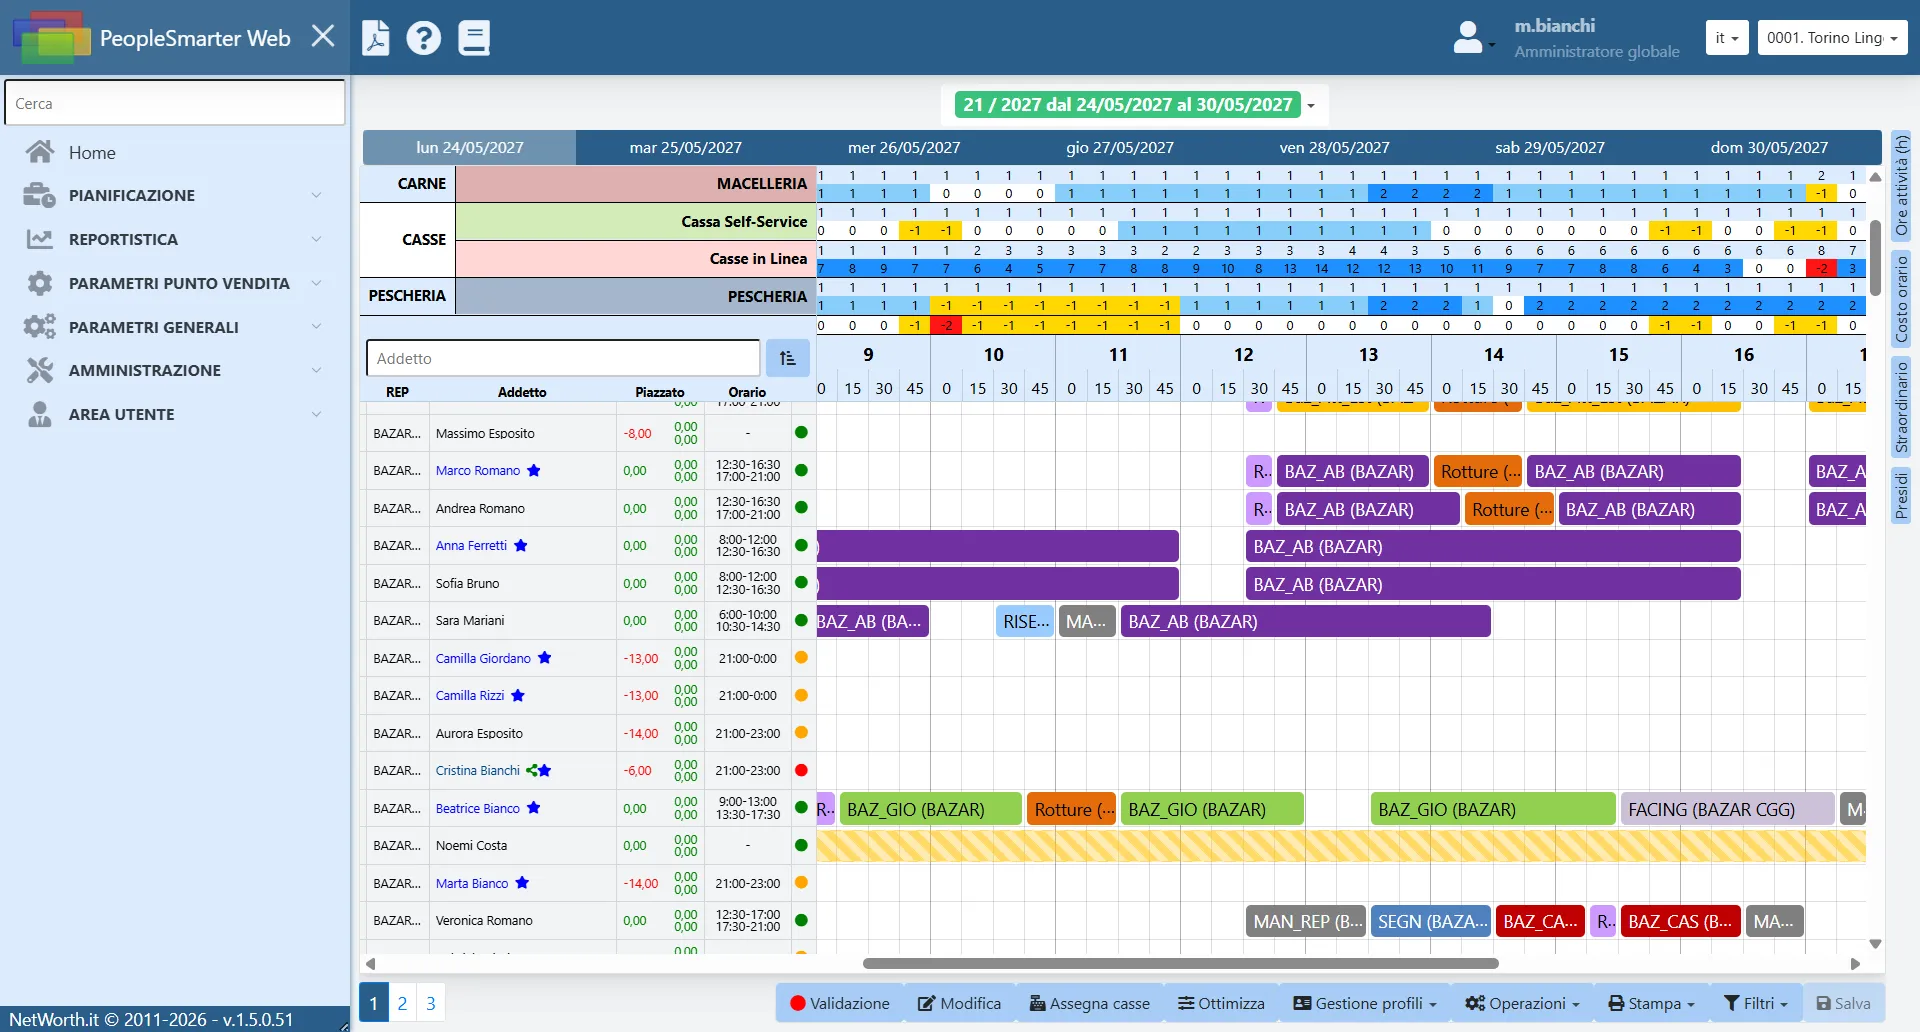Expand the AMMINISTRAZIONE menu
This screenshot has height=1032, width=1920.
(175, 371)
